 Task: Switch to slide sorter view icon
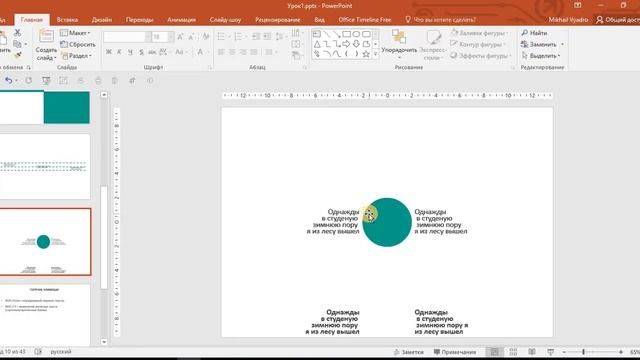click(x=513, y=351)
